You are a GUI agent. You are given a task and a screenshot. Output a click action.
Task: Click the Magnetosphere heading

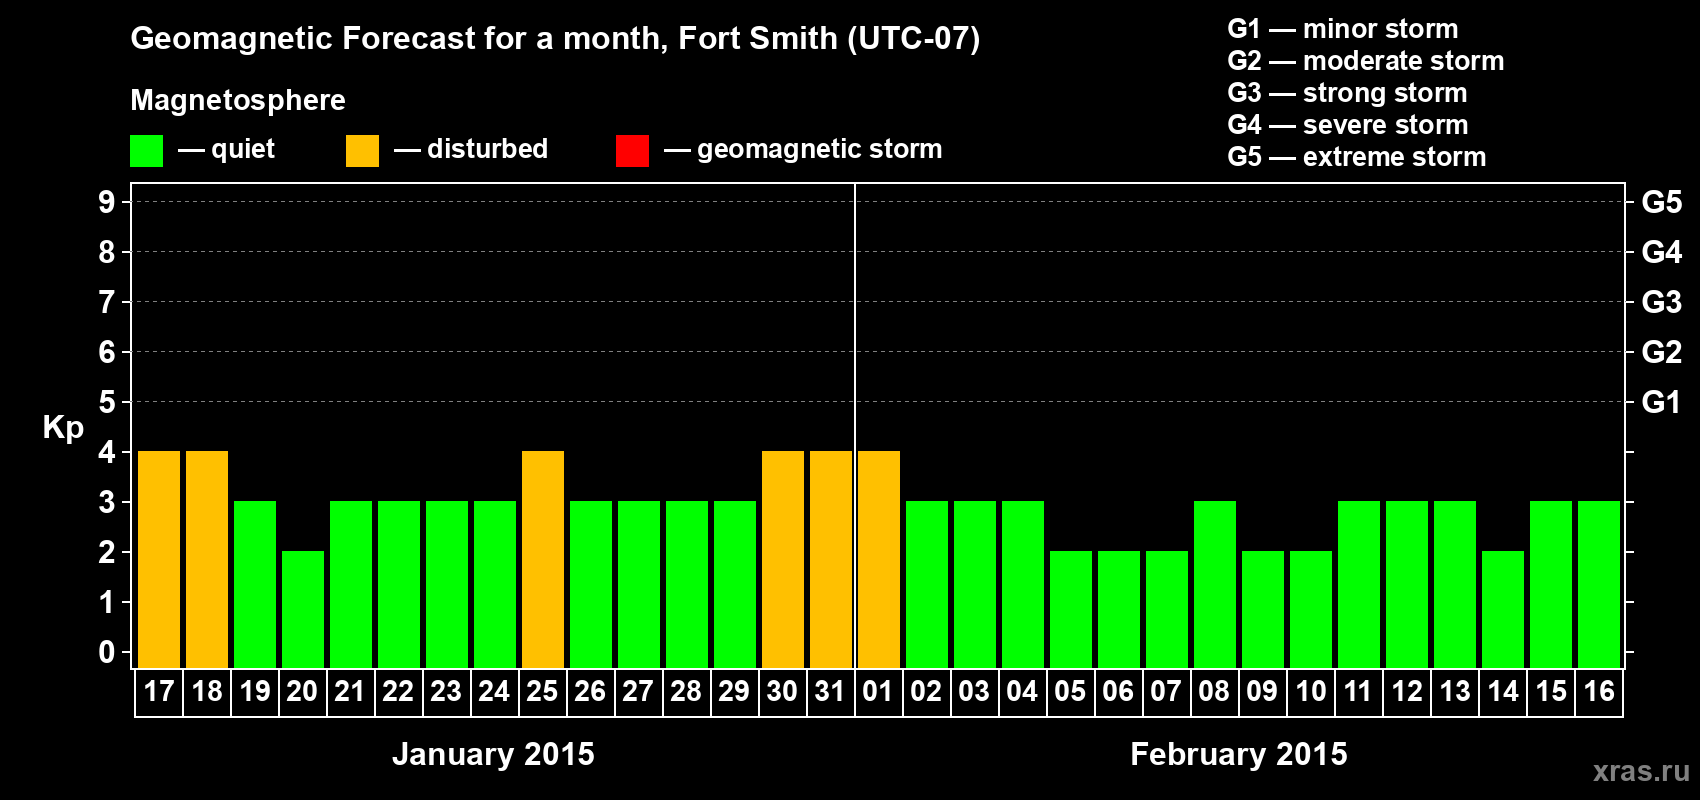tap(238, 101)
